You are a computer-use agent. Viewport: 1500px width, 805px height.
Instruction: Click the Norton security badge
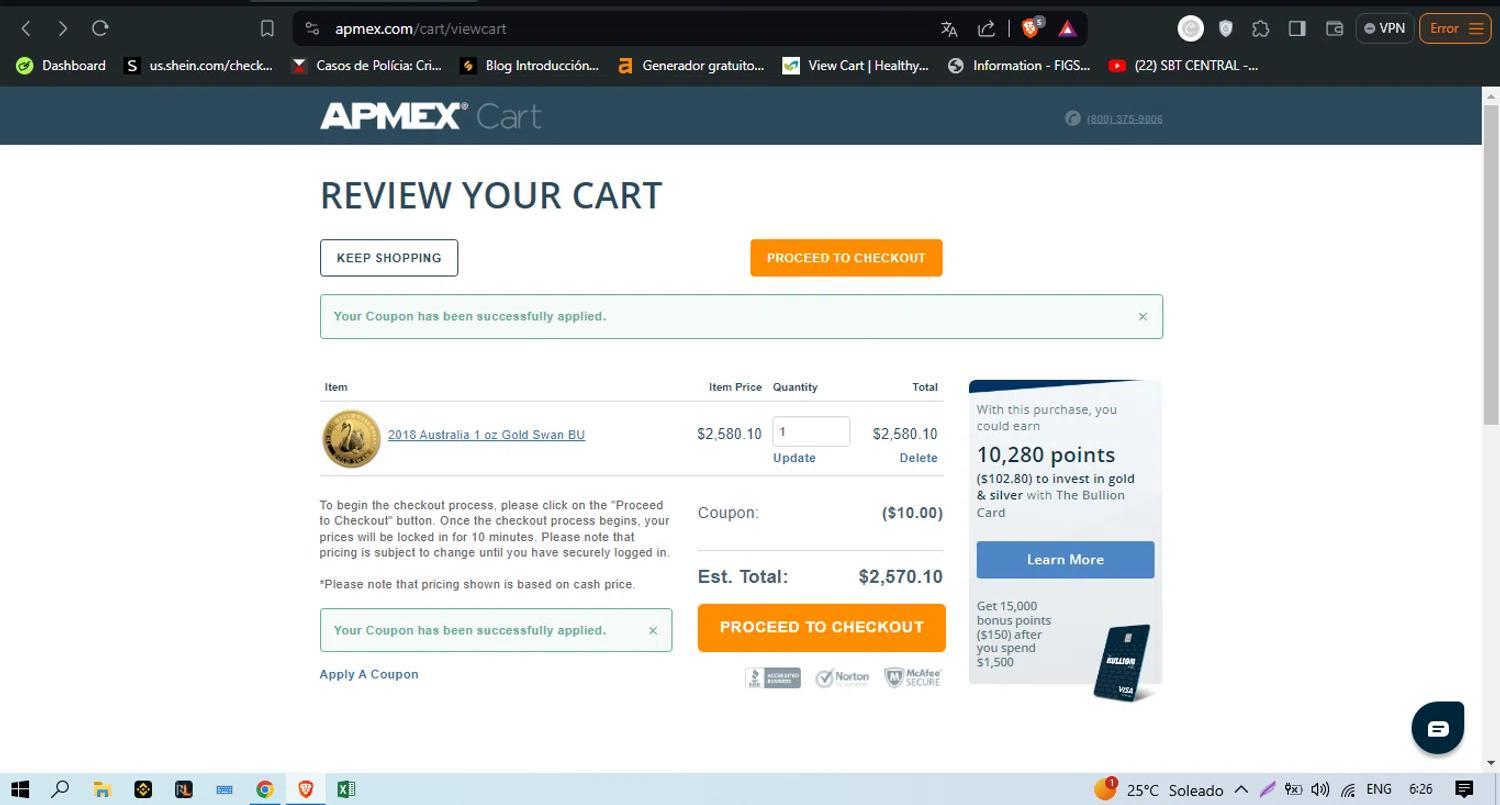(x=842, y=678)
